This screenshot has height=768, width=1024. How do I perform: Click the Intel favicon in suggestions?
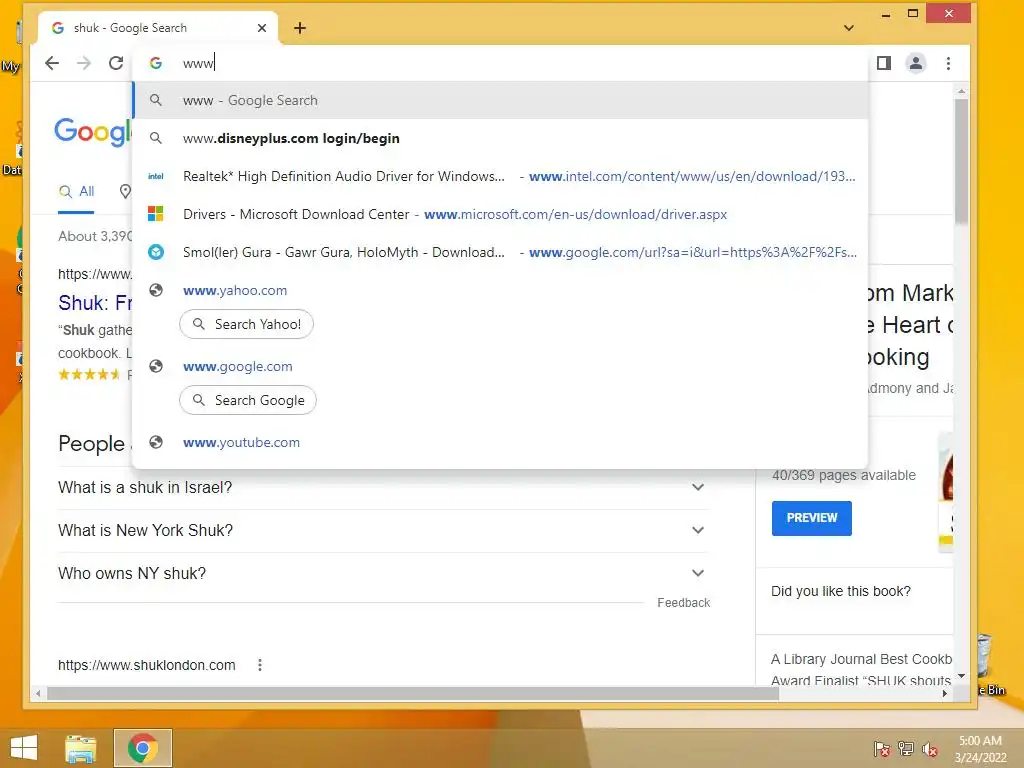(x=155, y=176)
